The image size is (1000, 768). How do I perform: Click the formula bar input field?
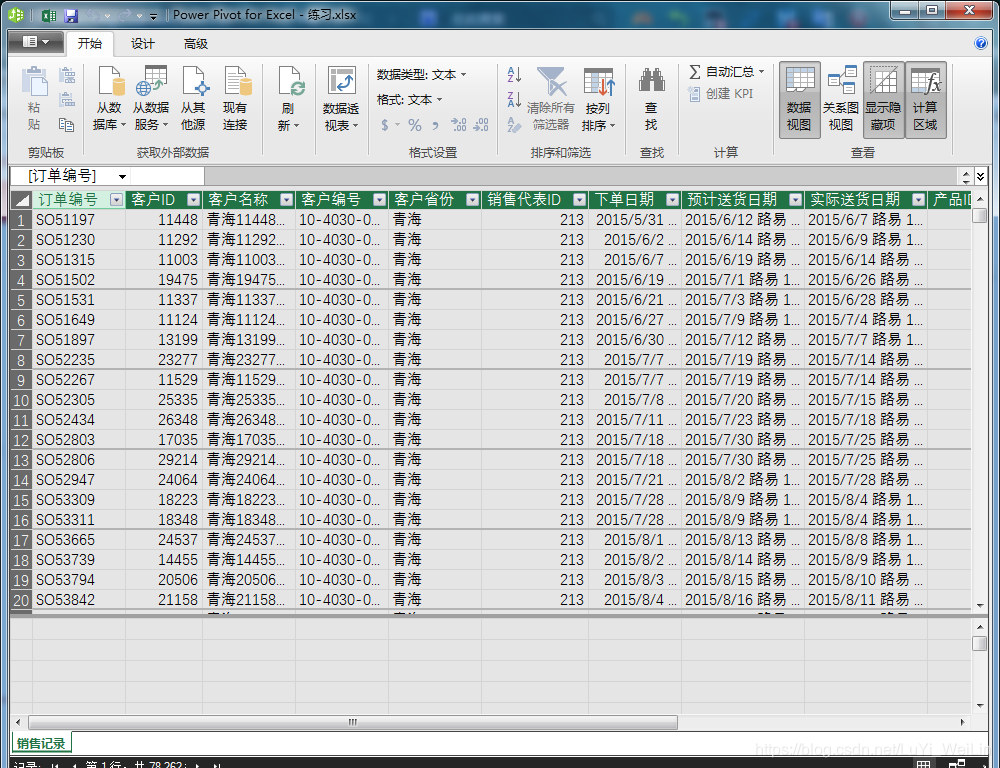pyautogui.click(x=582, y=176)
